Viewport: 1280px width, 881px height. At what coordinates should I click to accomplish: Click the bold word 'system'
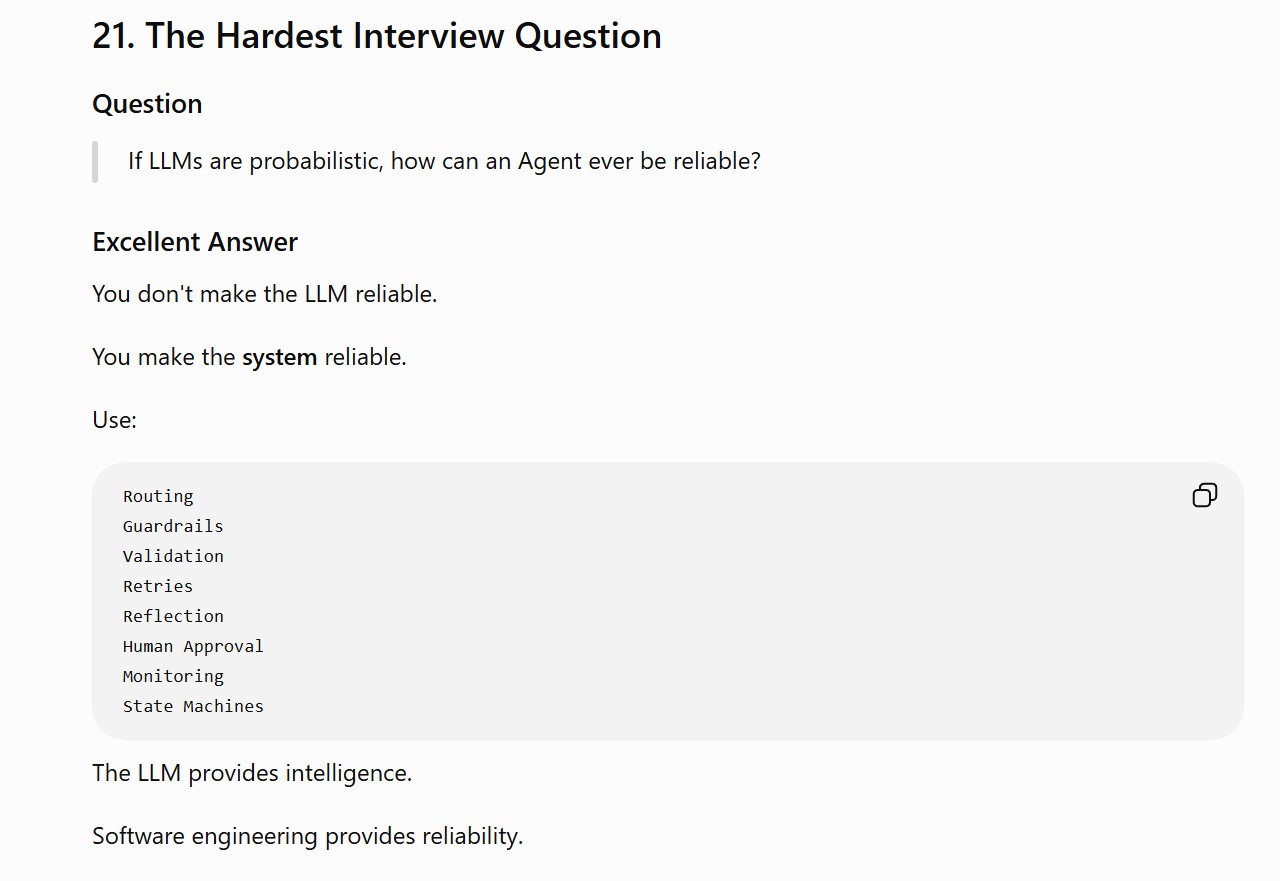click(x=280, y=357)
